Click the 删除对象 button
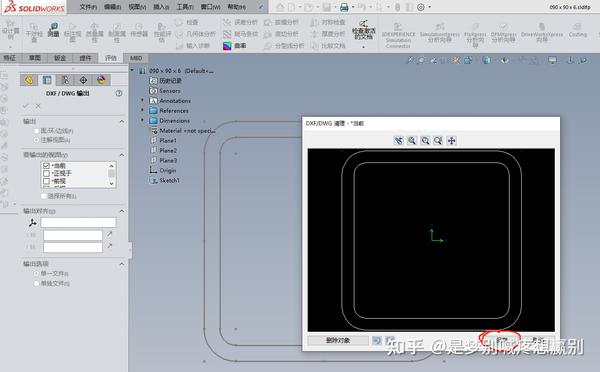 [x=338, y=340]
